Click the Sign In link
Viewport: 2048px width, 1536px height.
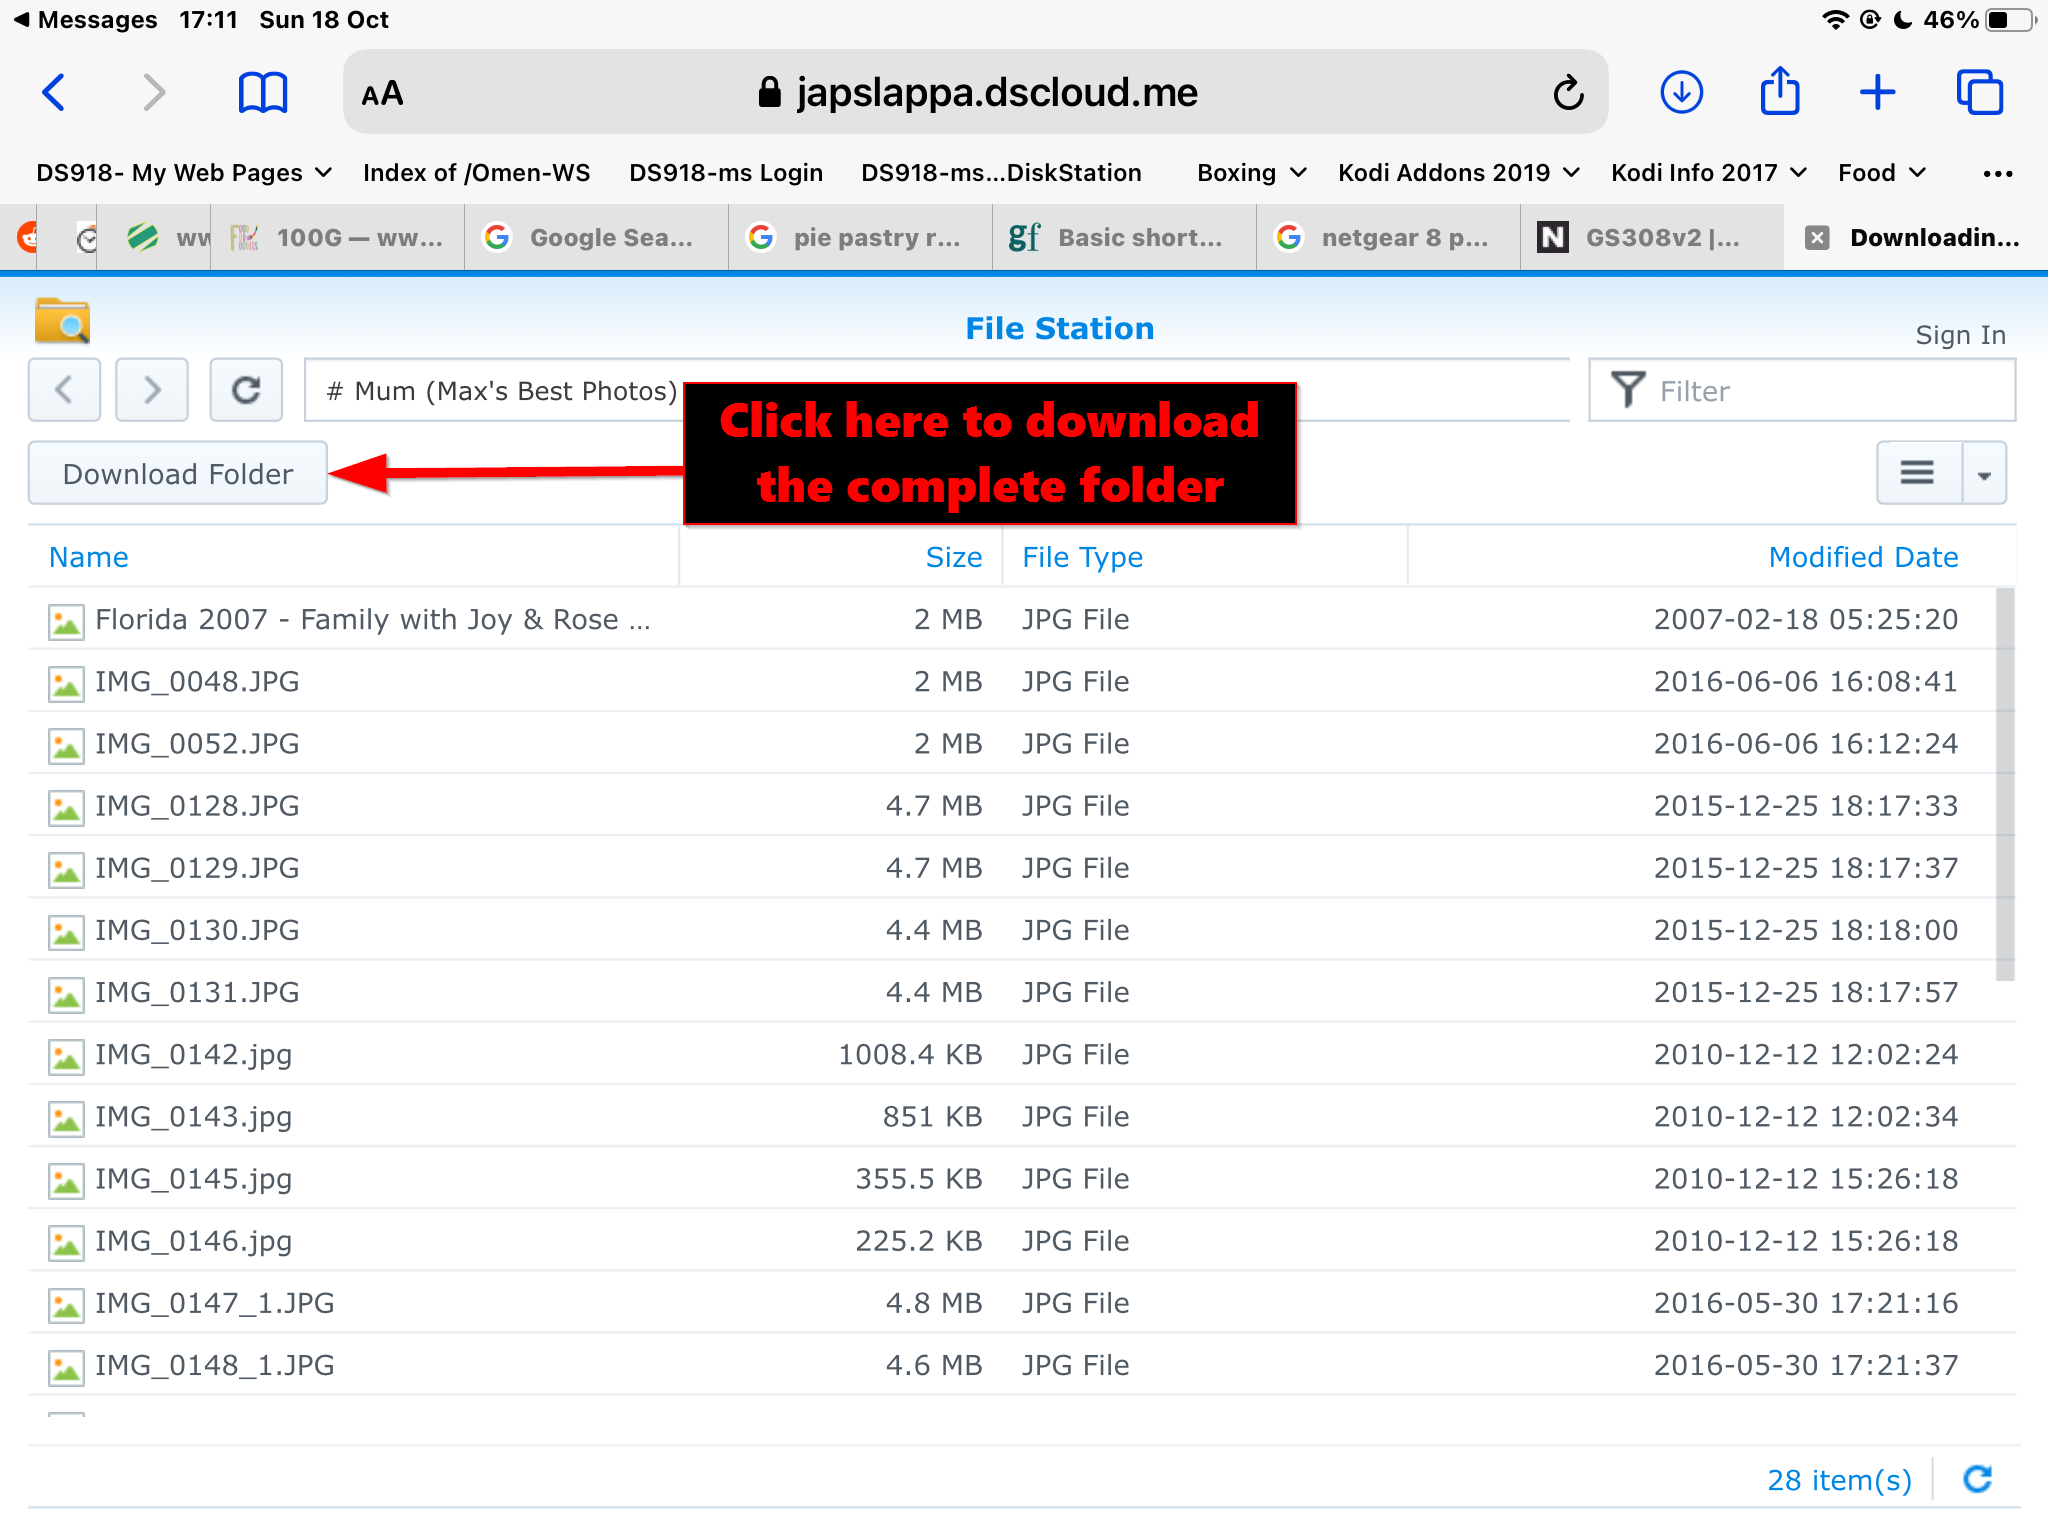coord(1960,335)
